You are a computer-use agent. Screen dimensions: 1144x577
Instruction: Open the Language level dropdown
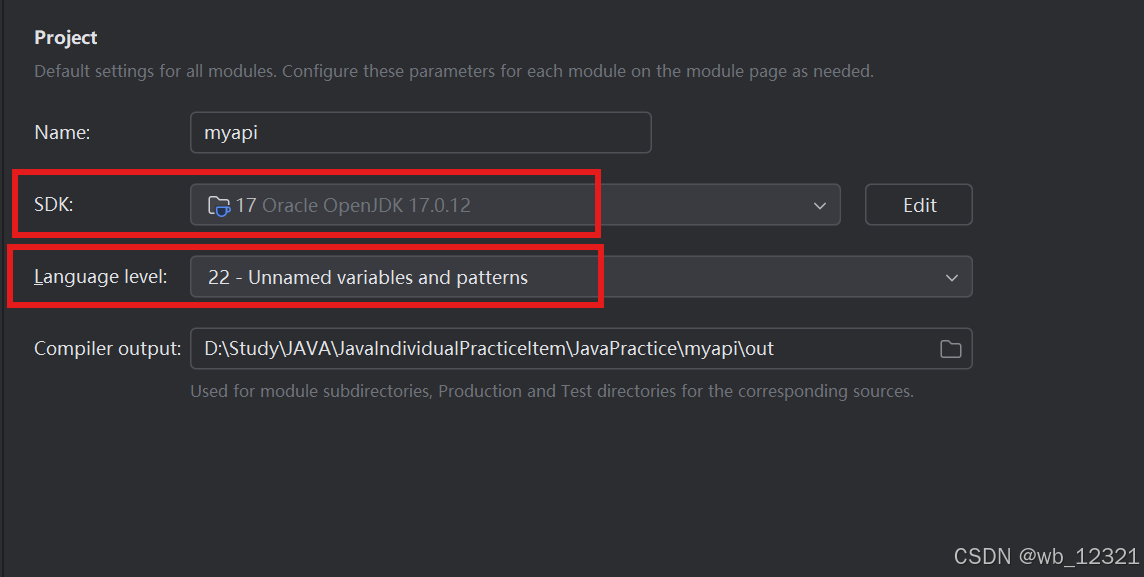pyautogui.click(x=951, y=276)
